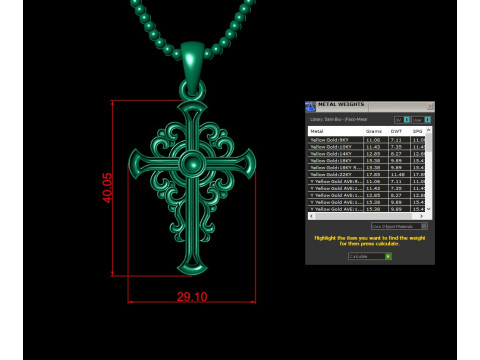
Task: Select the Yellow Gold:18KY R... row
Action: (367, 168)
